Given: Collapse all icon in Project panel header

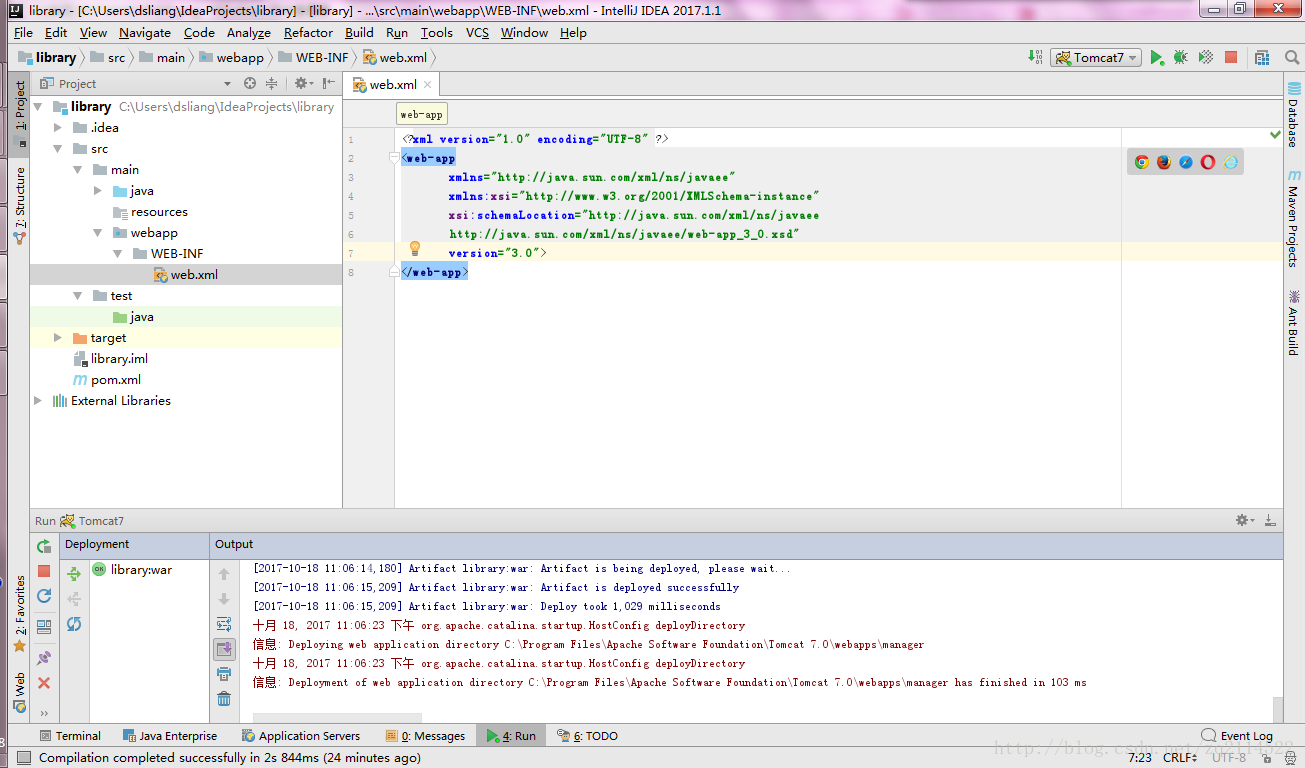Looking at the screenshot, I should click(x=271, y=84).
